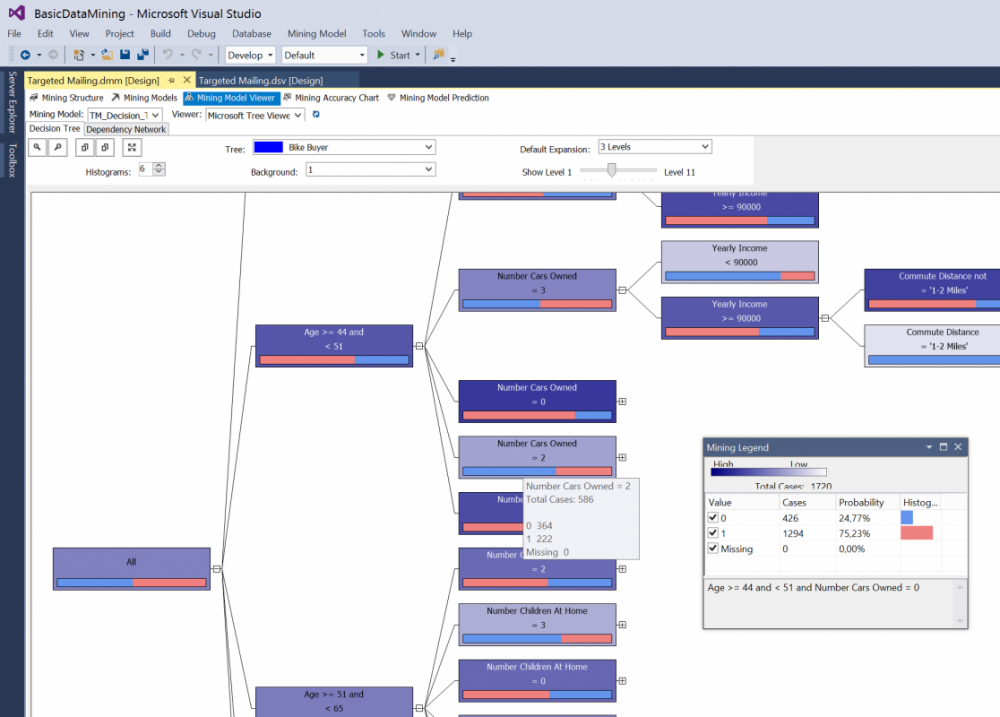Screen dimensions: 1000x717
Task: Expand the Number Children At Home = 0 node
Action: point(622,681)
